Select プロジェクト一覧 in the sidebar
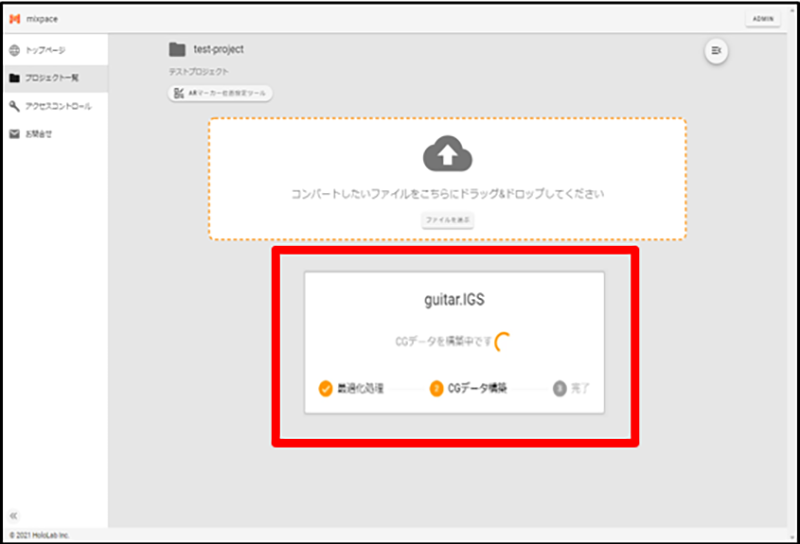 pos(51,78)
